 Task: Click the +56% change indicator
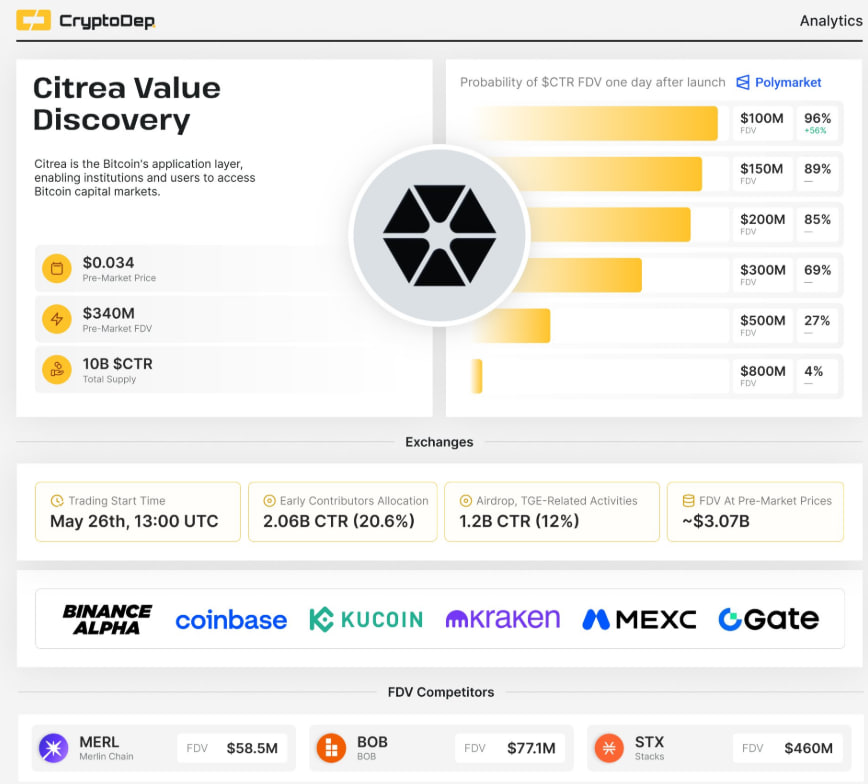[815, 131]
